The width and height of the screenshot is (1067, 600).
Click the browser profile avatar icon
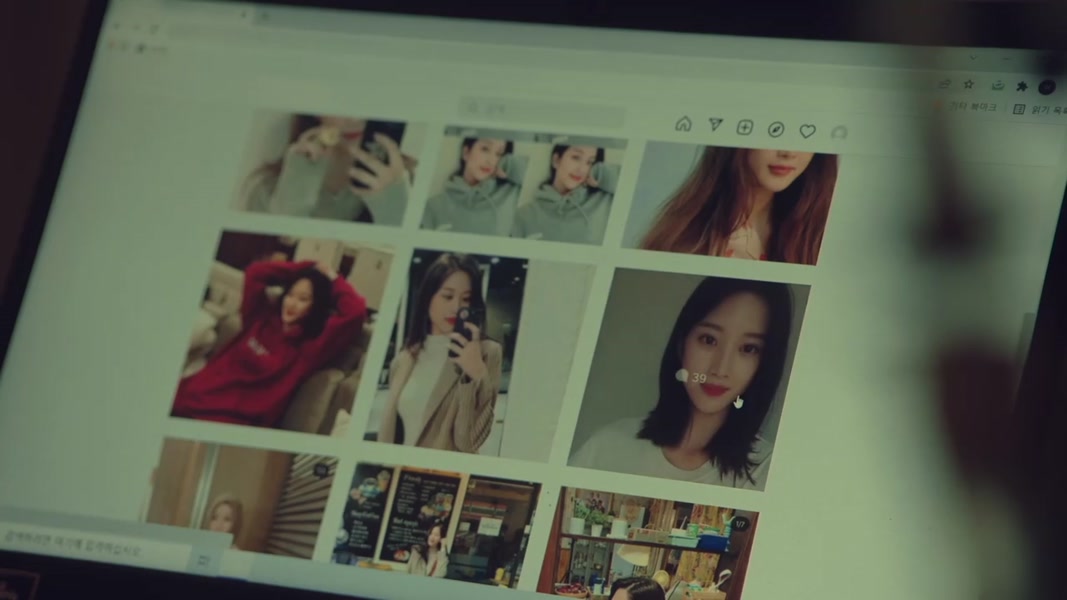1047,87
